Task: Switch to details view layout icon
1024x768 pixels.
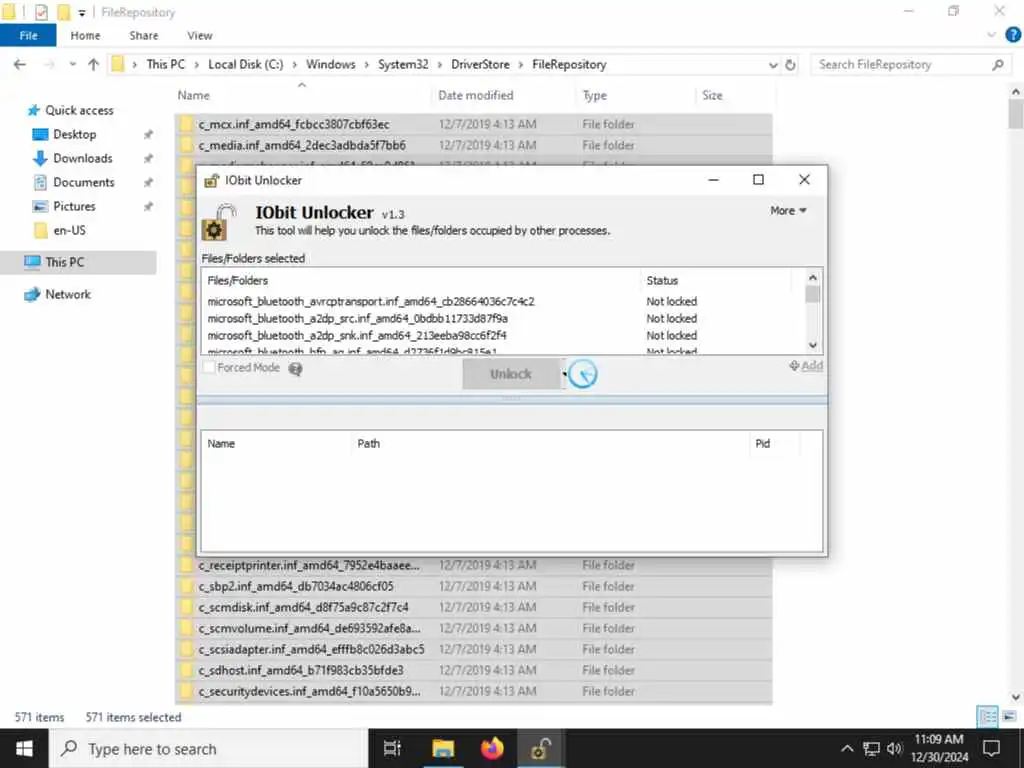Action: click(987, 717)
